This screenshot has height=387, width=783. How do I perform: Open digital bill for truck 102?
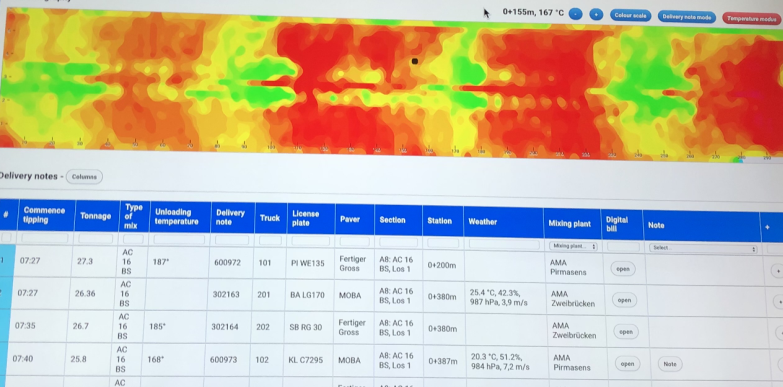click(x=627, y=364)
